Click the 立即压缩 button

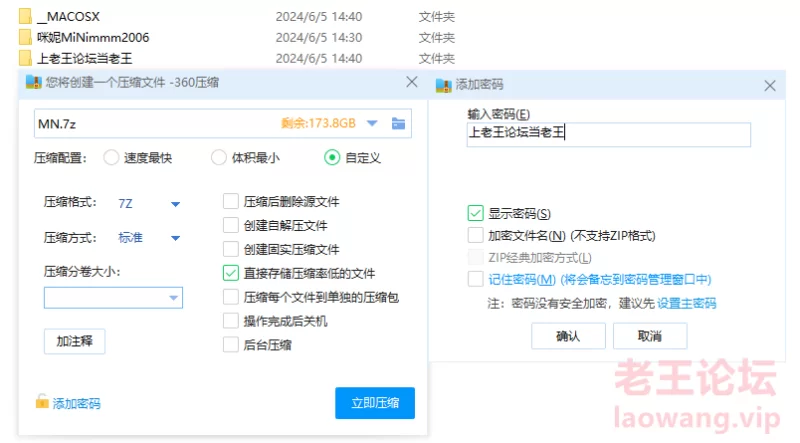[375, 403]
